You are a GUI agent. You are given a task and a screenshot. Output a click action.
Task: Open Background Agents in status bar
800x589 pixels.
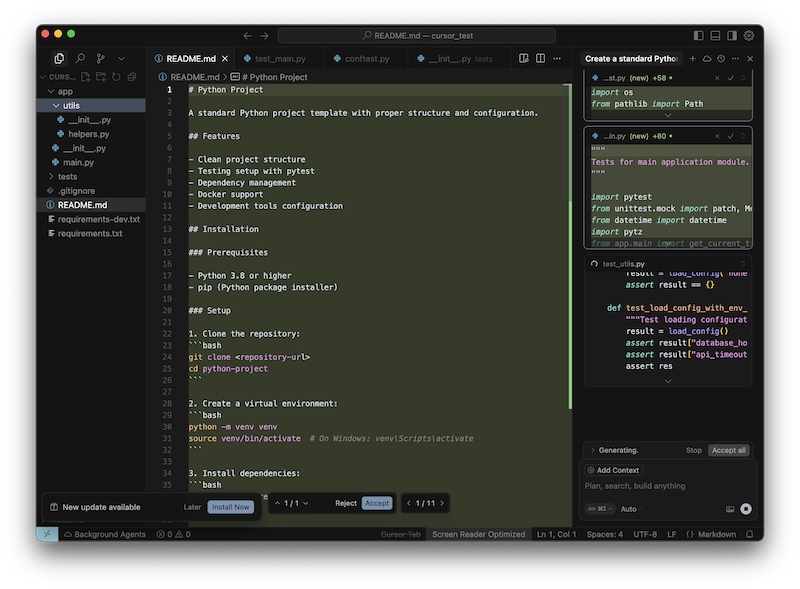pyautogui.click(x=105, y=534)
